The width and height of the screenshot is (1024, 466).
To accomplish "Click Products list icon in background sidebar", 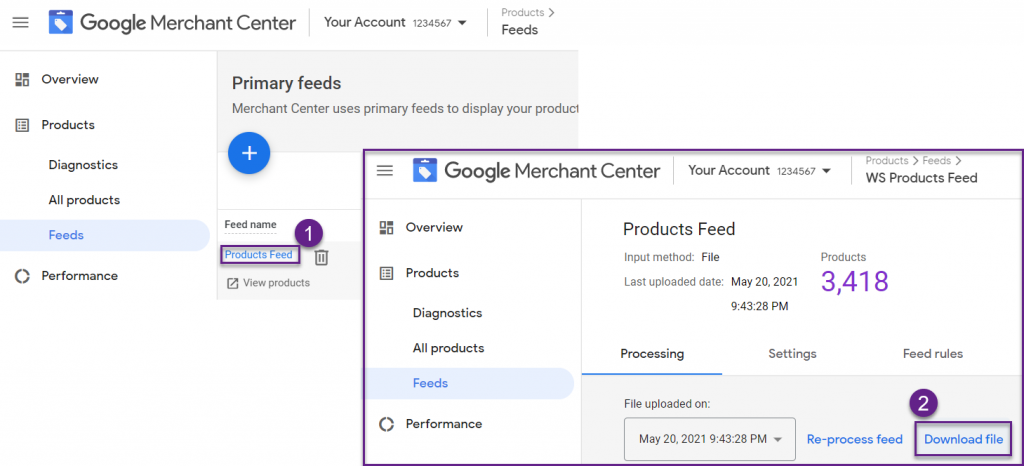I will pos(22,125).
